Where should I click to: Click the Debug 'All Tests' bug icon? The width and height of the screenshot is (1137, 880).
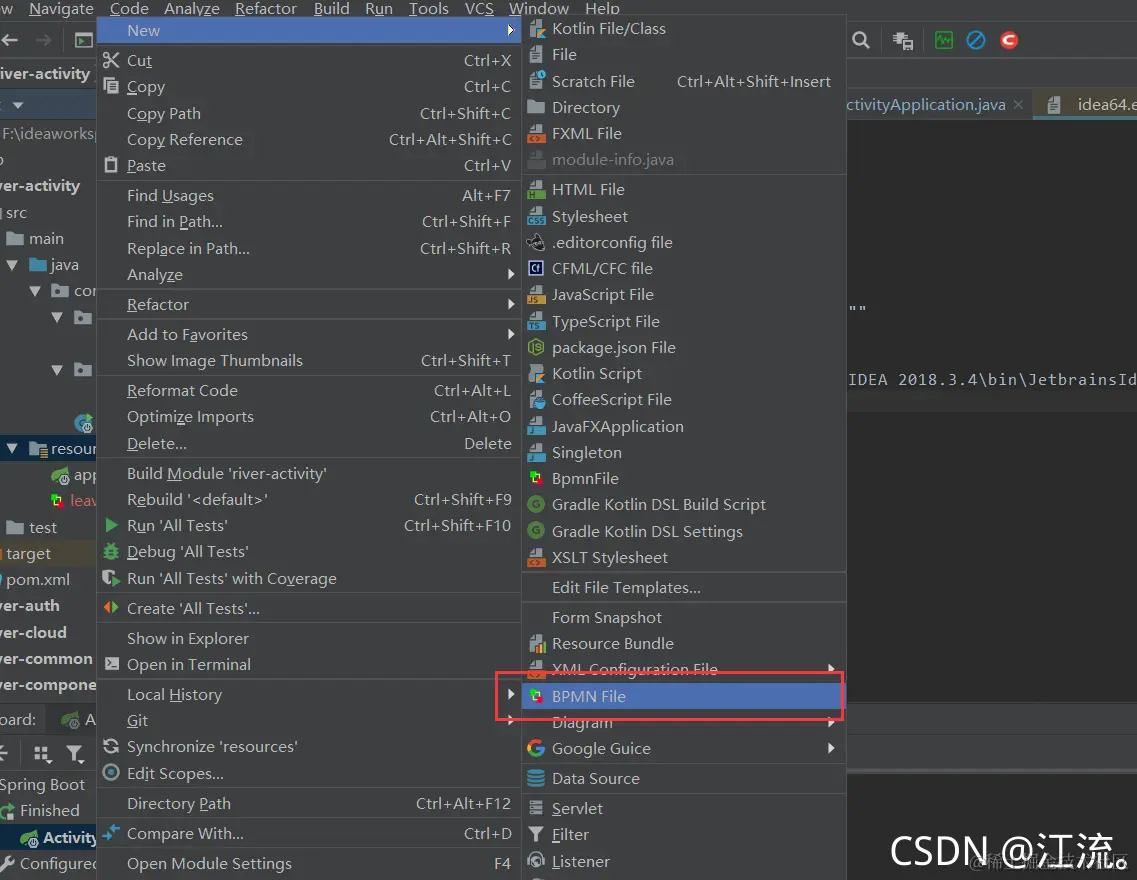tap(111, 552)
